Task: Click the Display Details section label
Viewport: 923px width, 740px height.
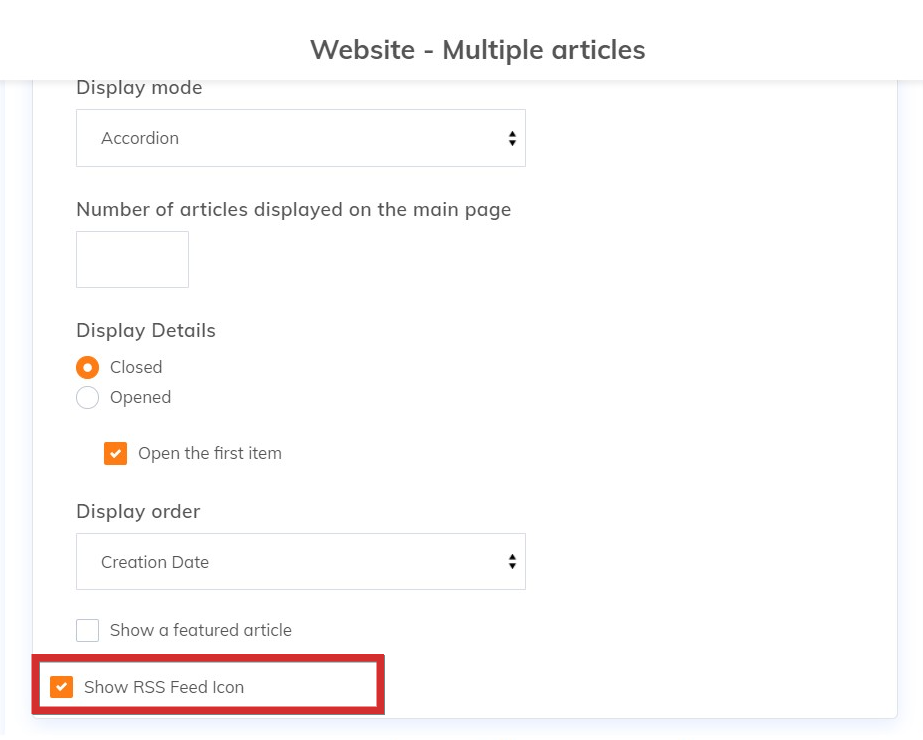Action: click(146, 330)
